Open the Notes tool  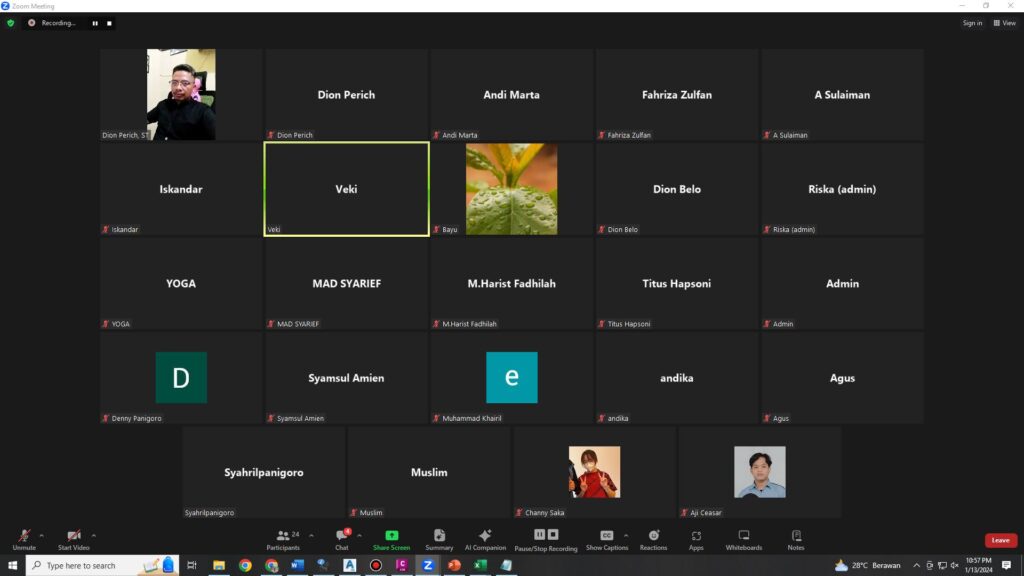pyautogui.click(x=796, y=539)
